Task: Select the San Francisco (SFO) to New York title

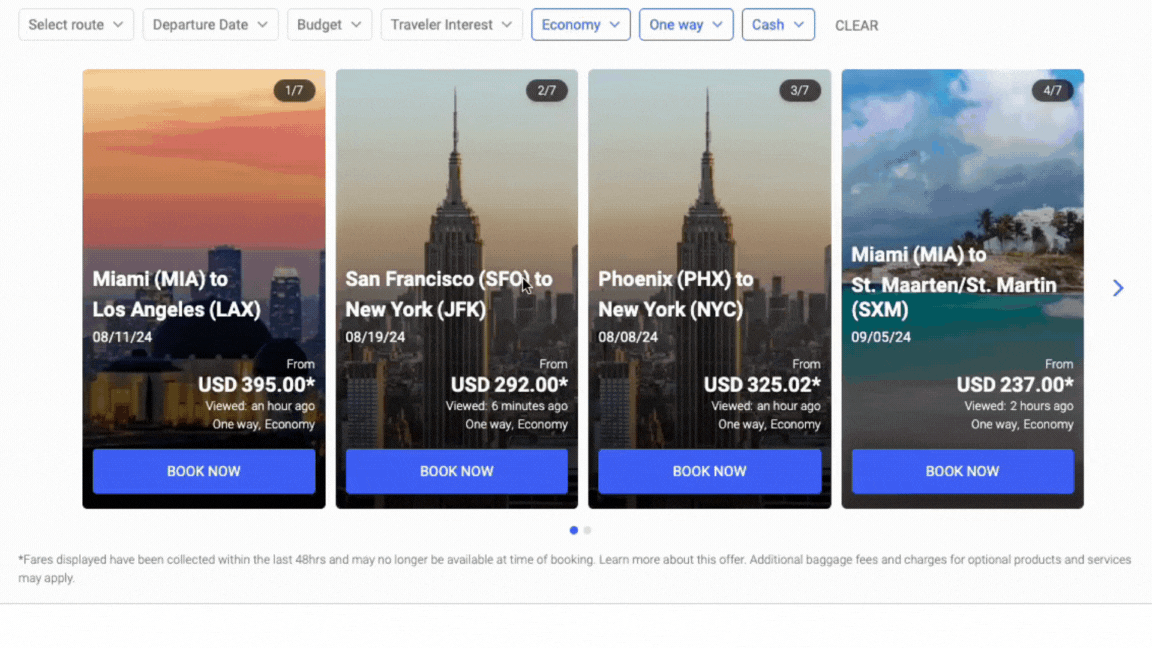Action: (x=449, y=294)
